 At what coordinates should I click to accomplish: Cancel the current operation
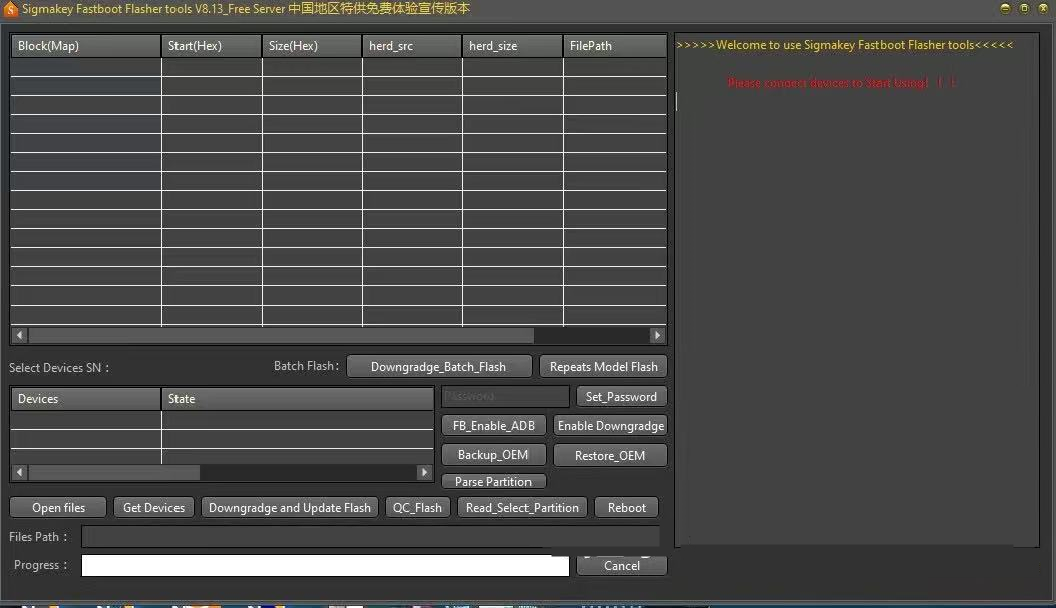[622, 566]
